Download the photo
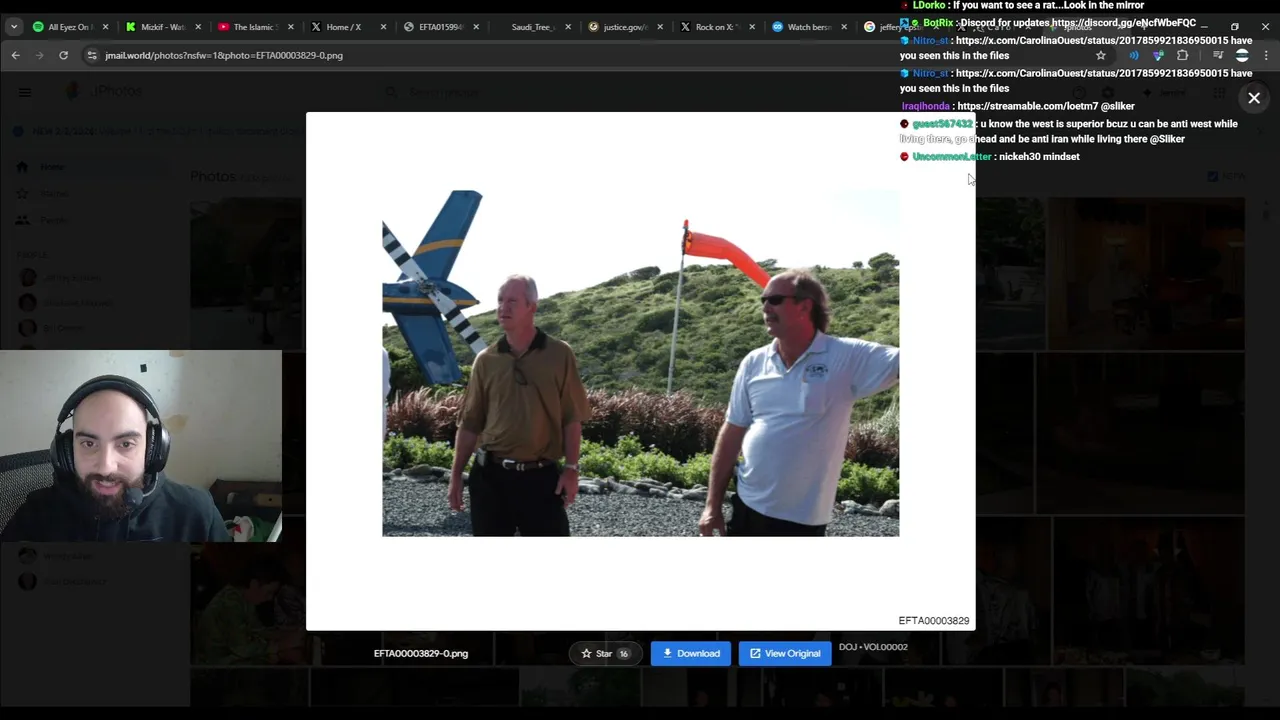1280x720 pixels. 691,653
